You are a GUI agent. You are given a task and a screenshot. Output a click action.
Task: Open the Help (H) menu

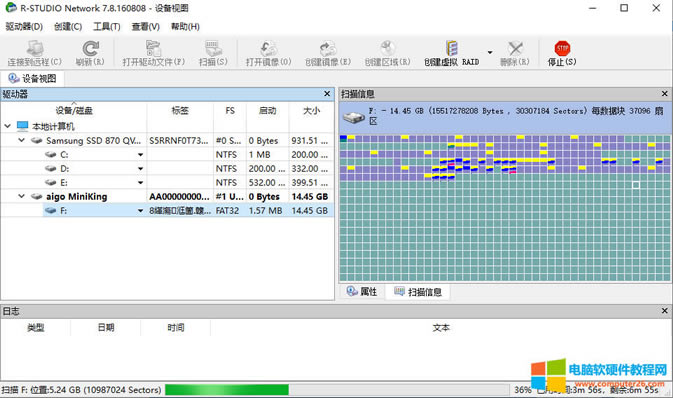[185, 27]
